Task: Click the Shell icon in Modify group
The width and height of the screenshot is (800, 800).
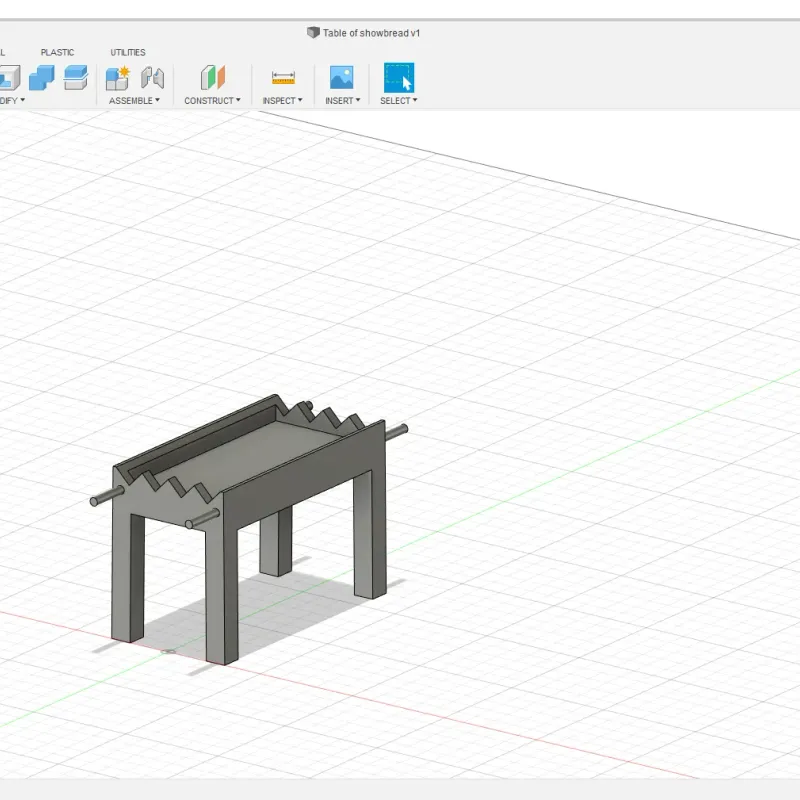Action: (7, 78)
